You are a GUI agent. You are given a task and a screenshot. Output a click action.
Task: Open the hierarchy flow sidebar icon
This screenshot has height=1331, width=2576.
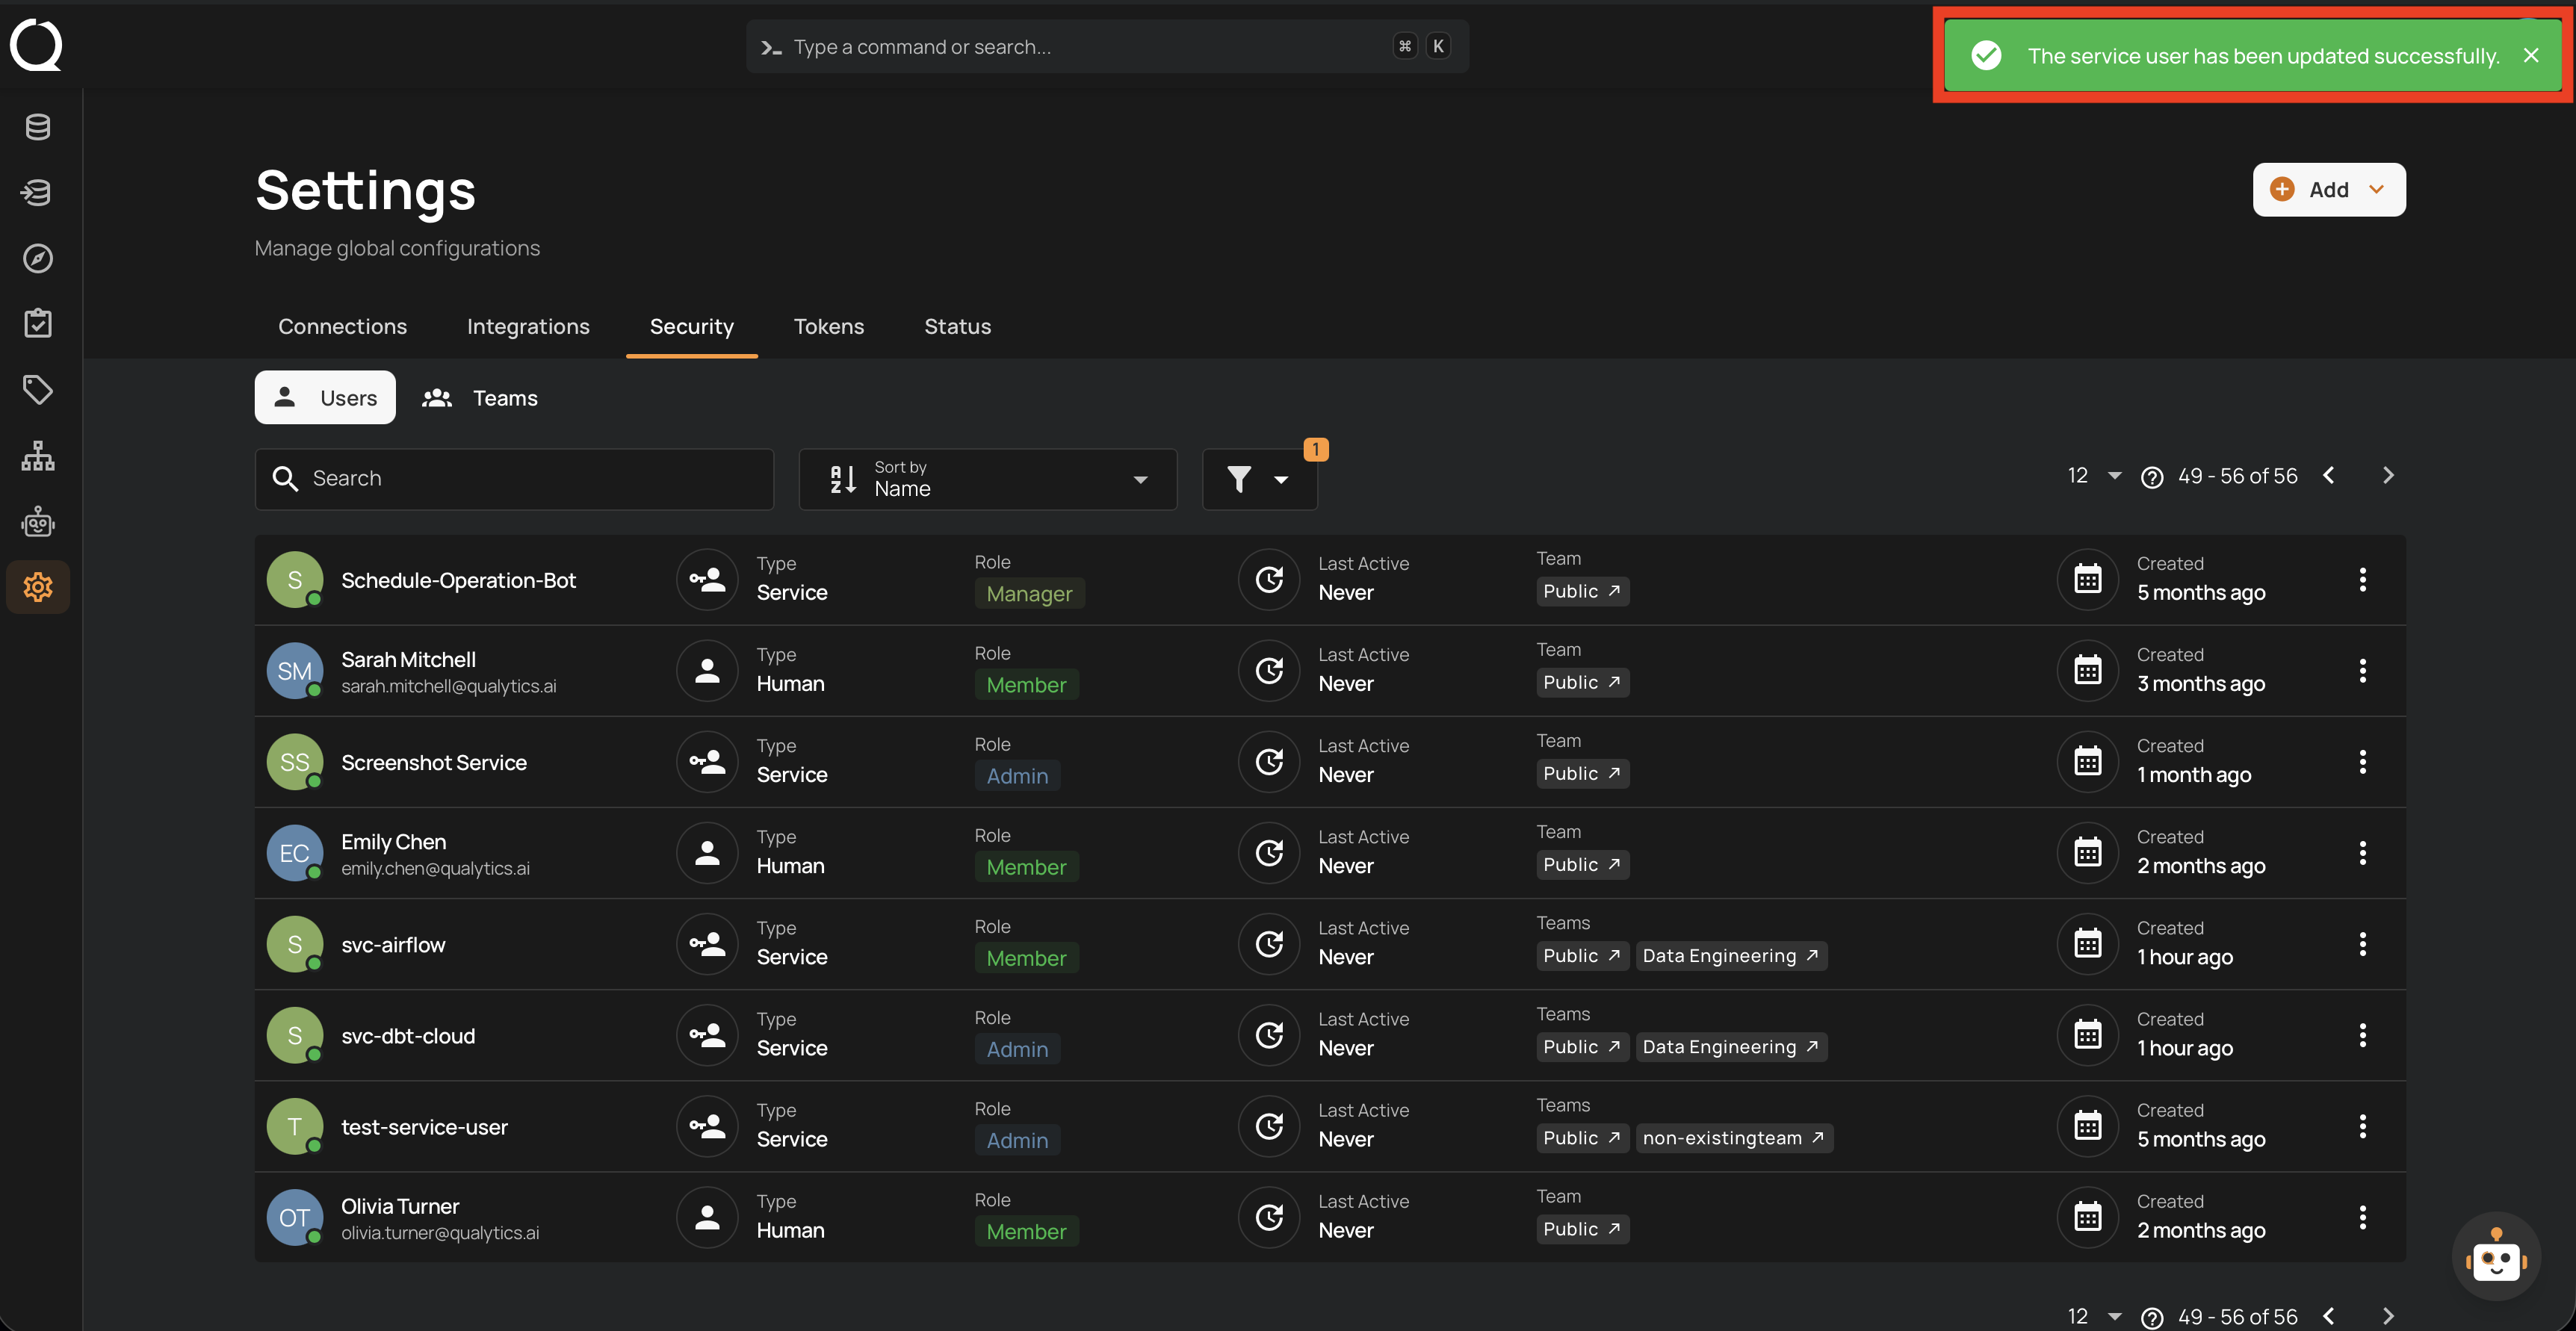tap(38, 455)
